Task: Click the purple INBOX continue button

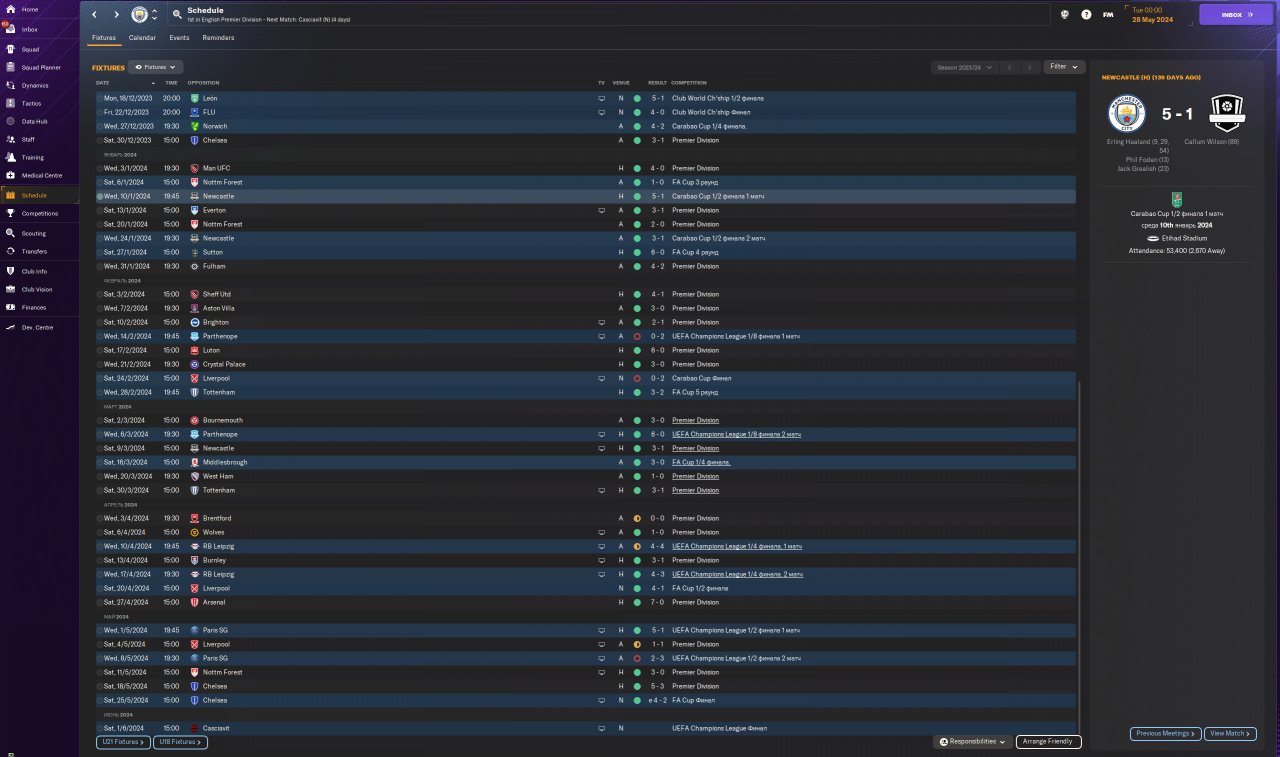Action: coord(1237,15)
